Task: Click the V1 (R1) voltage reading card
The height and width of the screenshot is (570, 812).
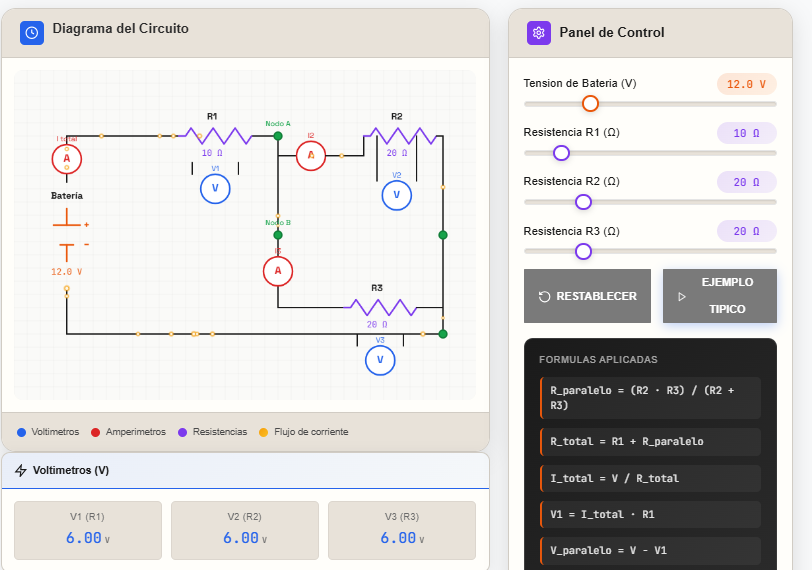Action: (x=88, y=530)
